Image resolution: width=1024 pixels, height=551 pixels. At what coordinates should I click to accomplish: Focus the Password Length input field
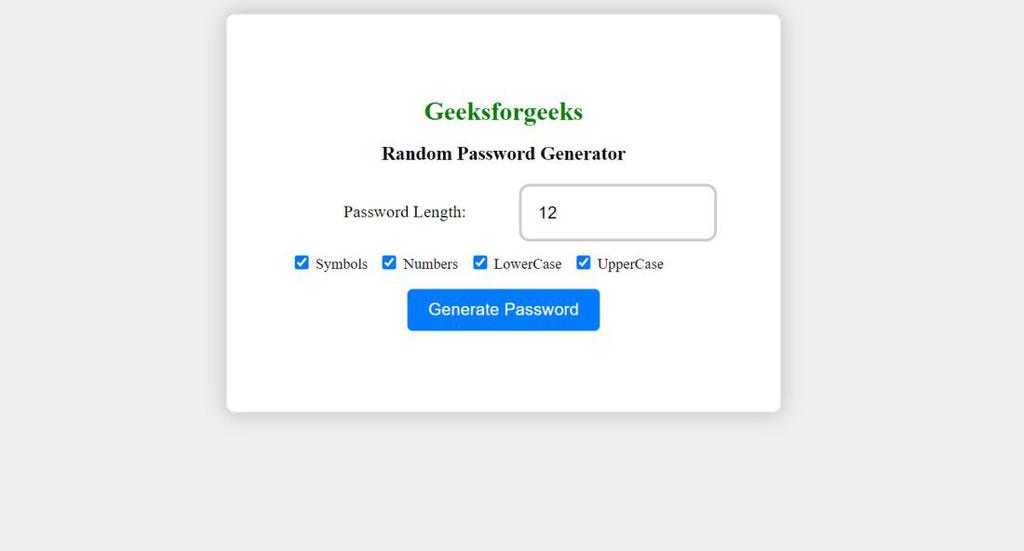click(618, 212)
